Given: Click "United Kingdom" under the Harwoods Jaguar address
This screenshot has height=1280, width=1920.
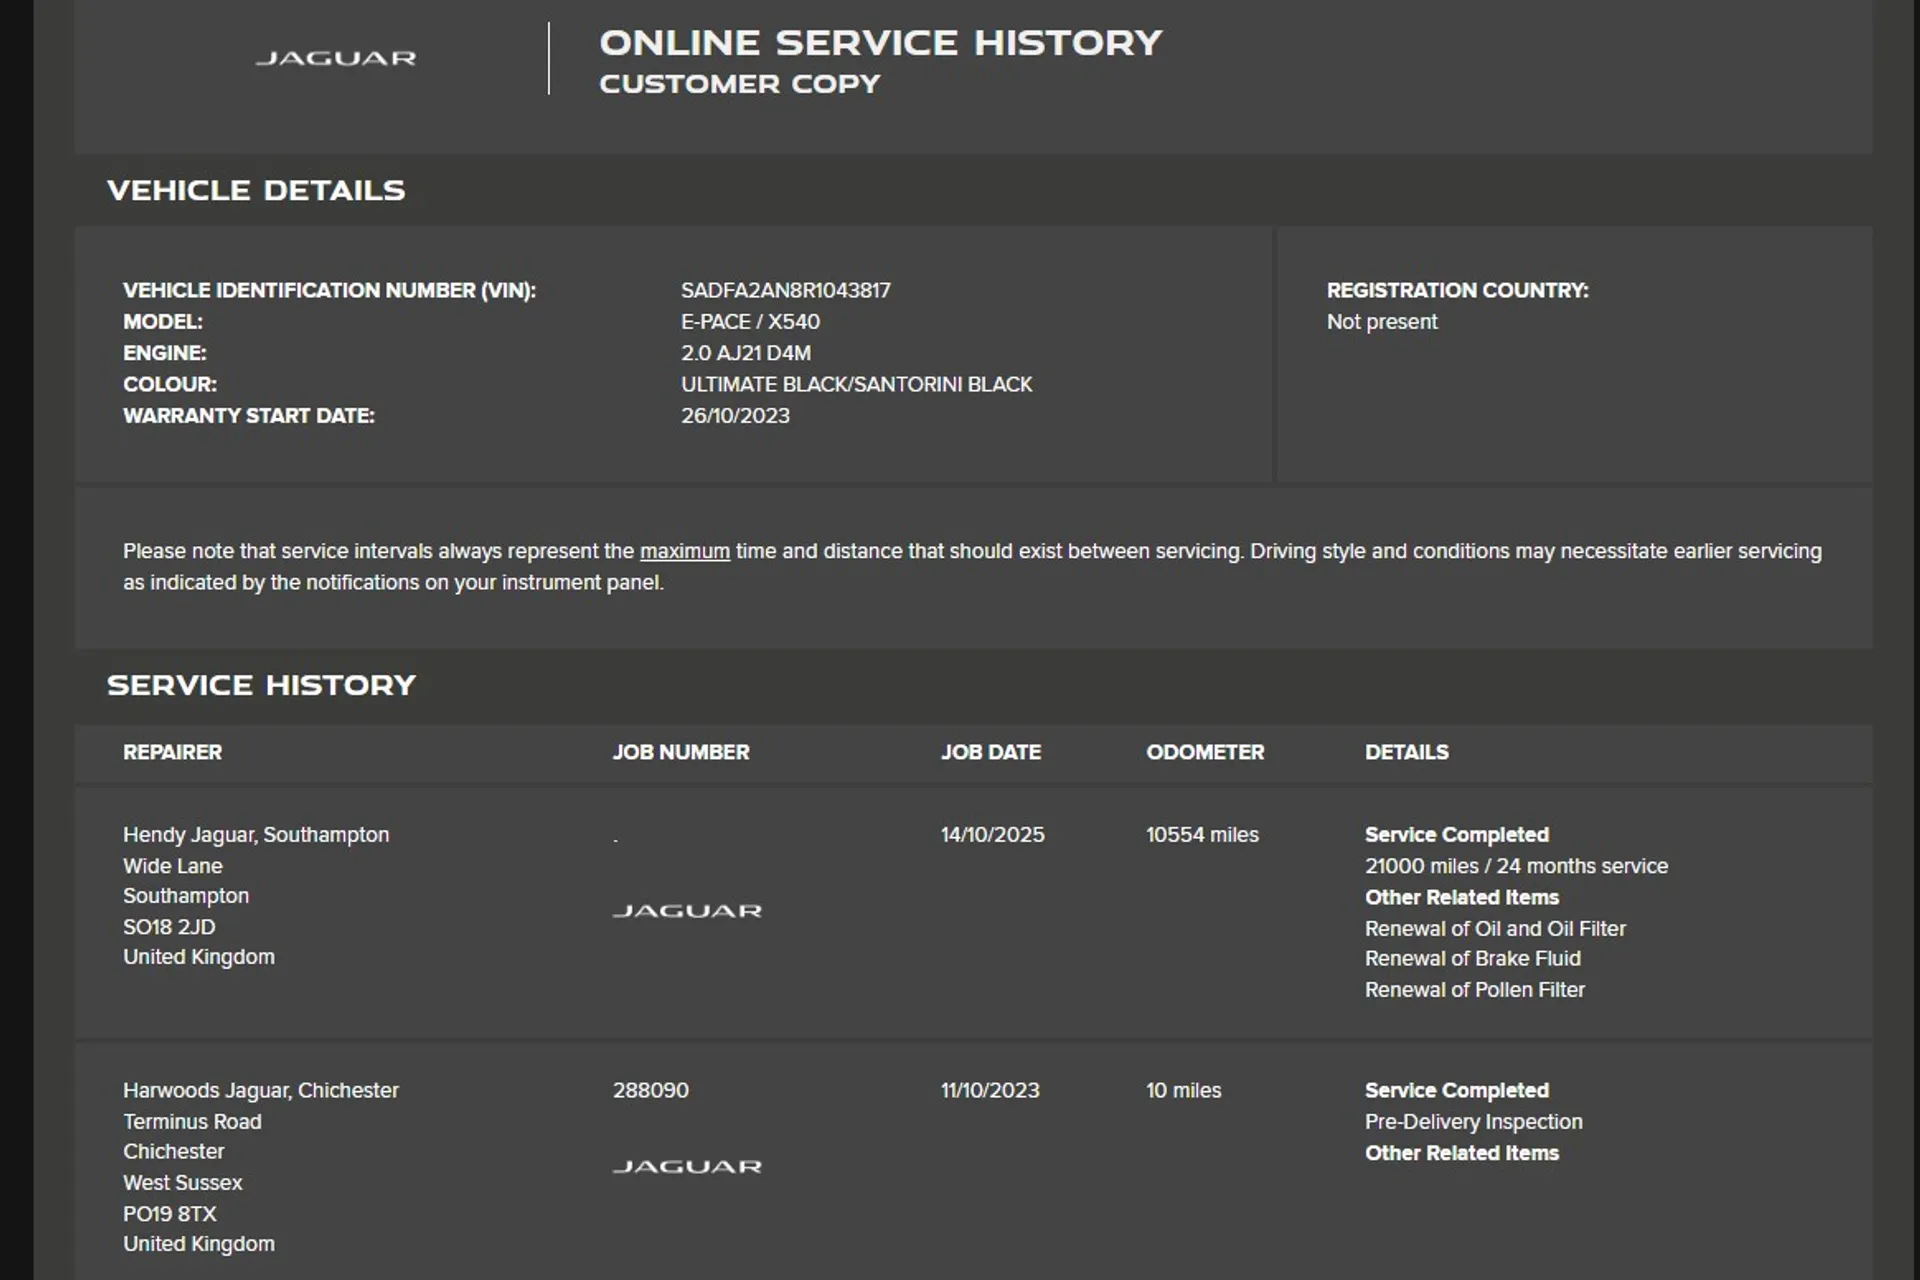Looking at the screenshot, I should (199, 1244).
